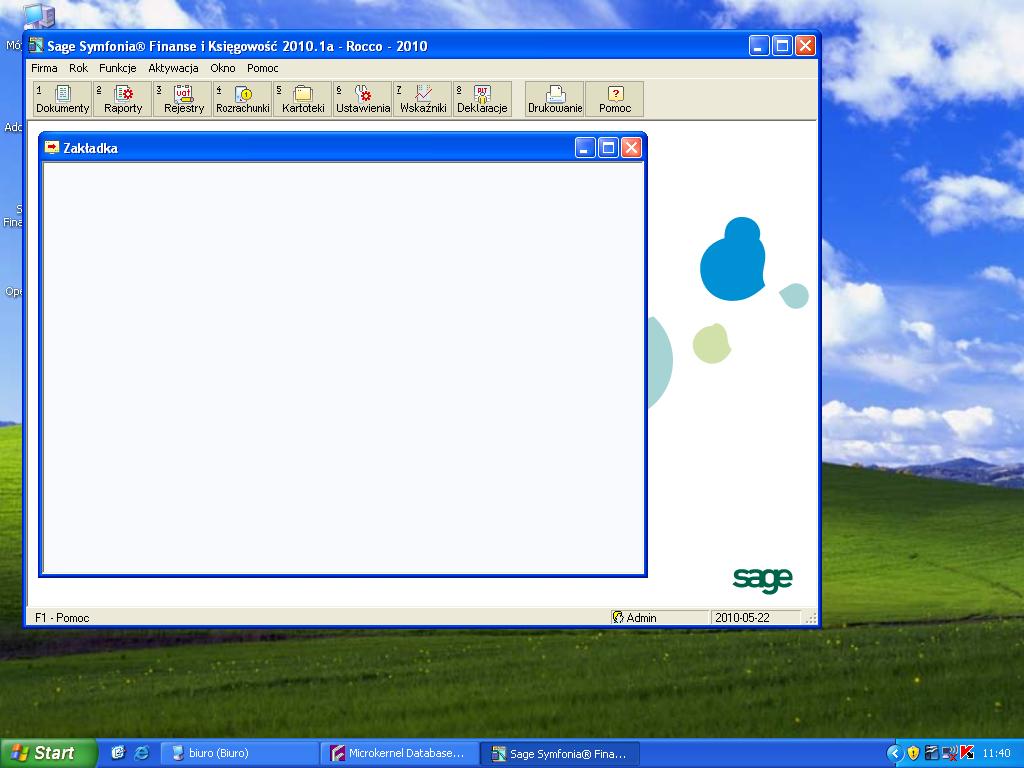Open the Pomoc menu in menu bar
1024x768 pixels.
263,68
